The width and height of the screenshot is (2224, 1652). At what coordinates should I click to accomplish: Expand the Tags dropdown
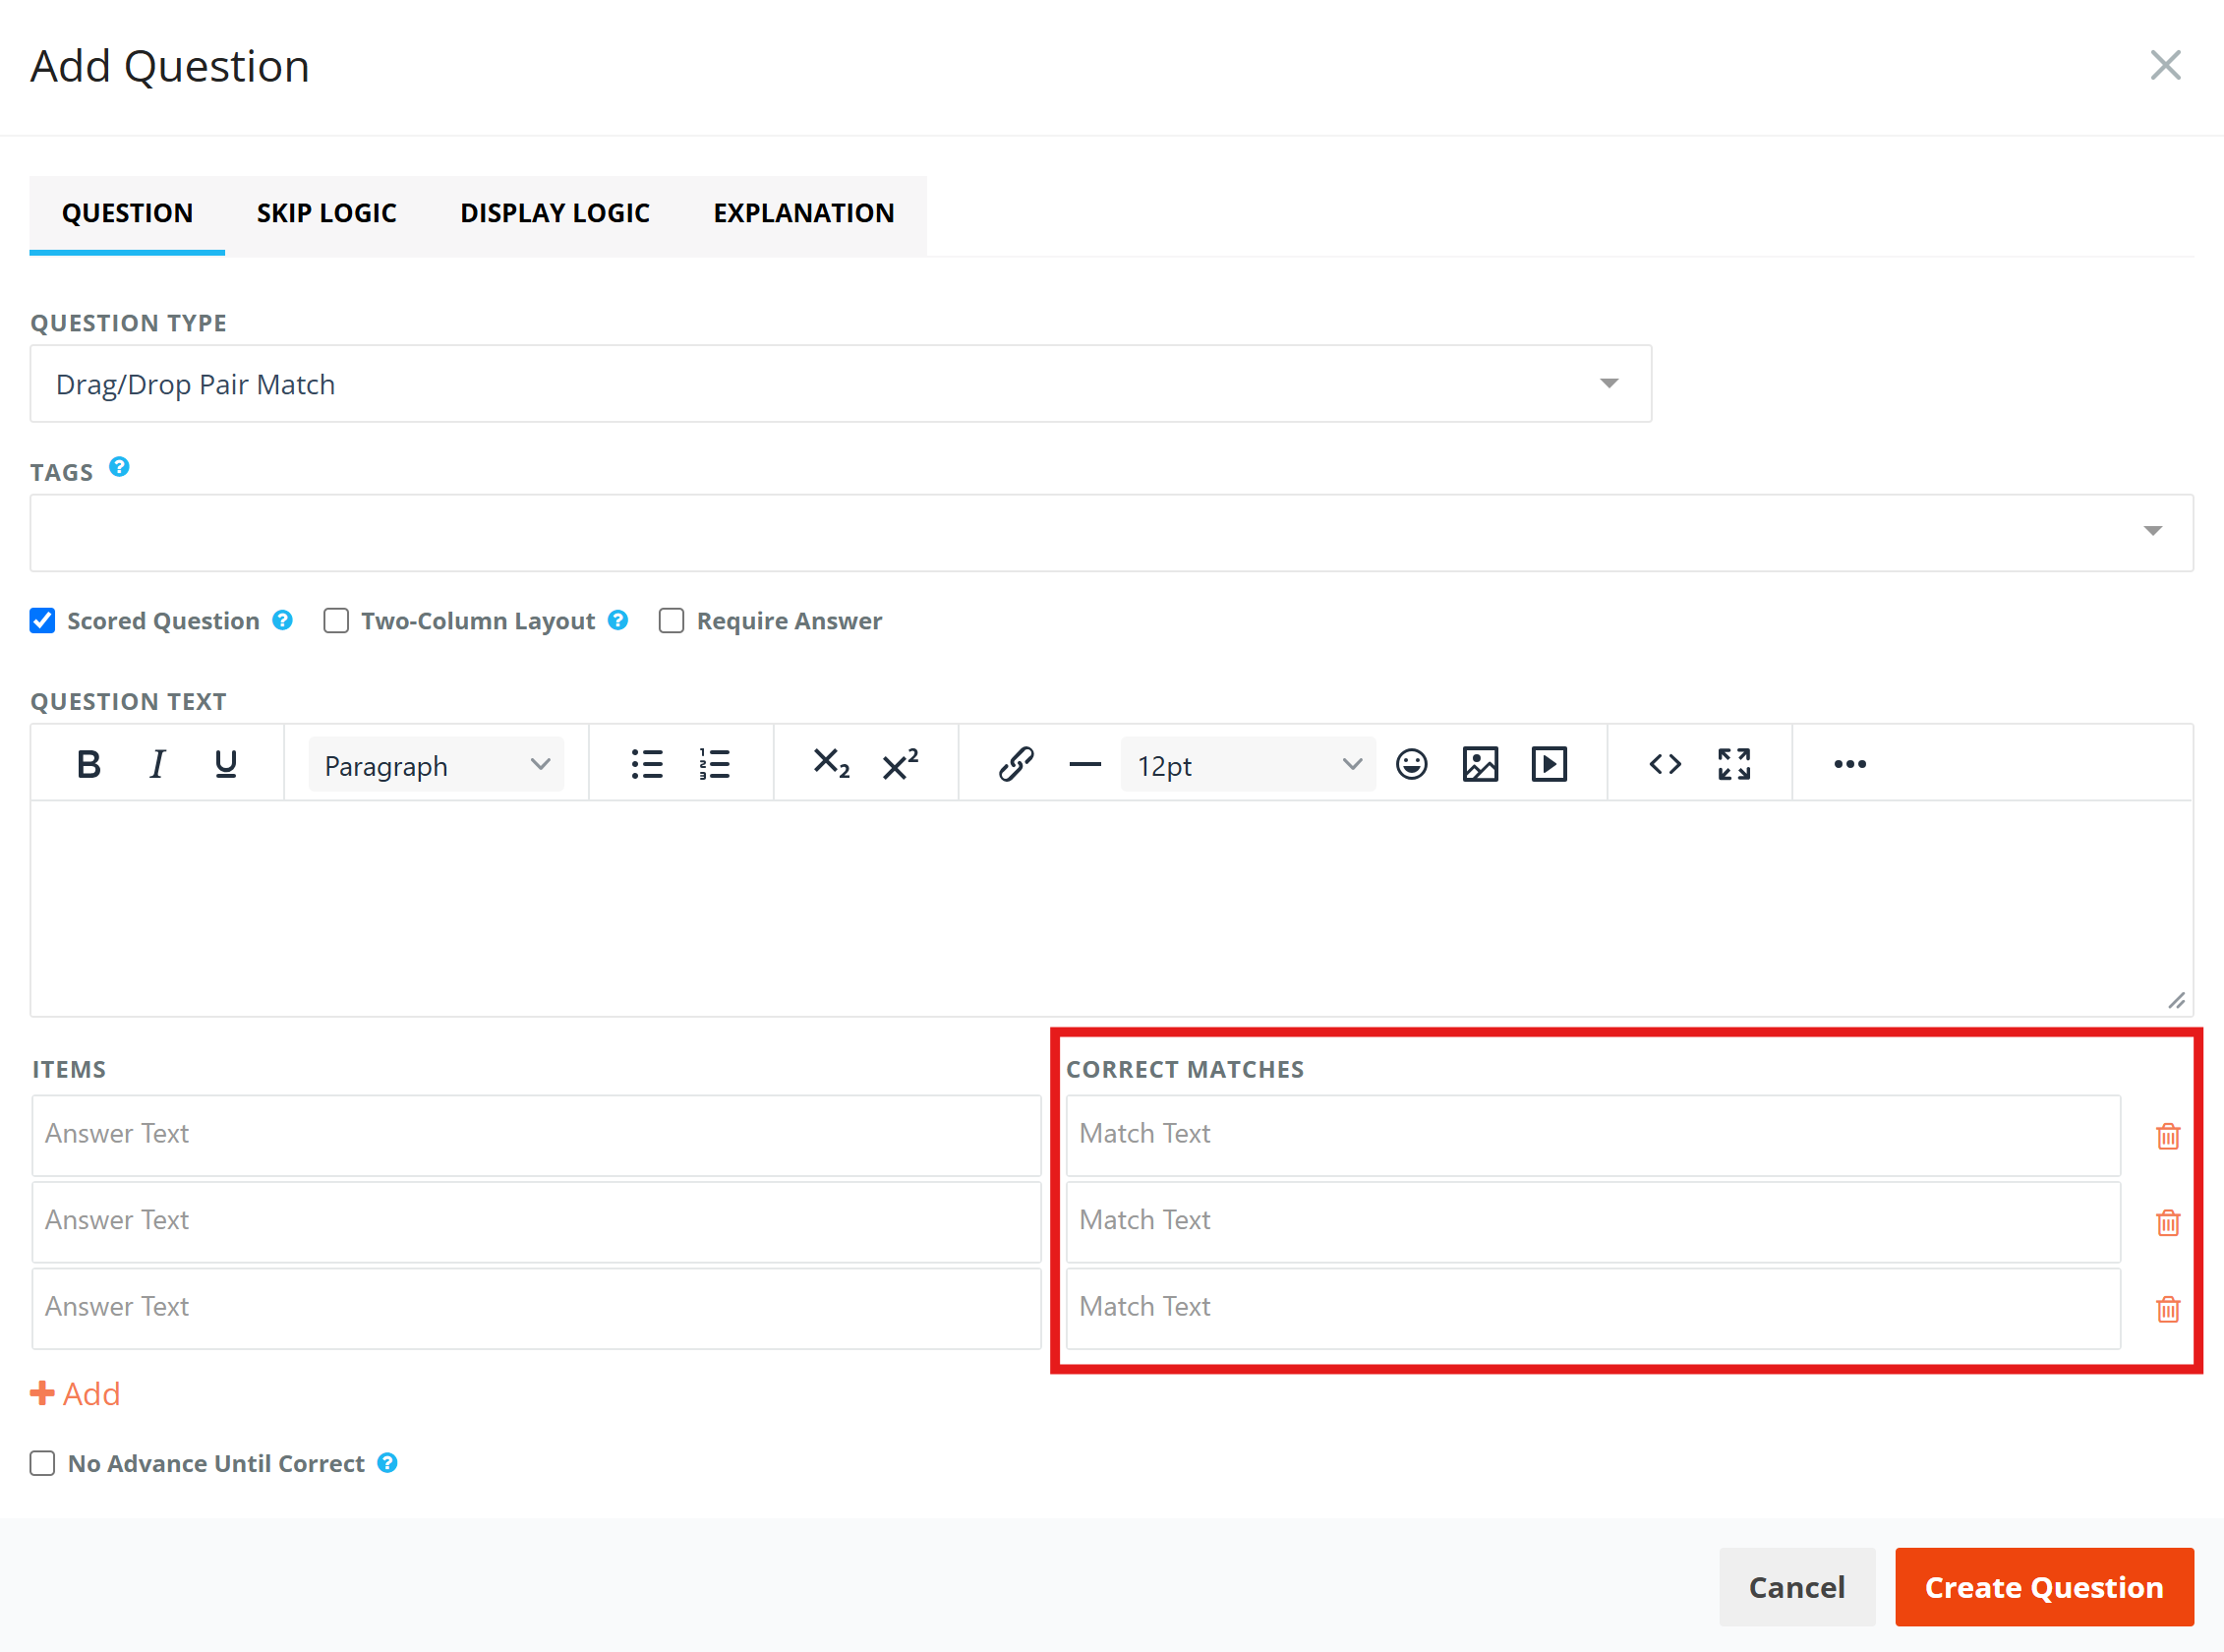[x=1112, y=533]
